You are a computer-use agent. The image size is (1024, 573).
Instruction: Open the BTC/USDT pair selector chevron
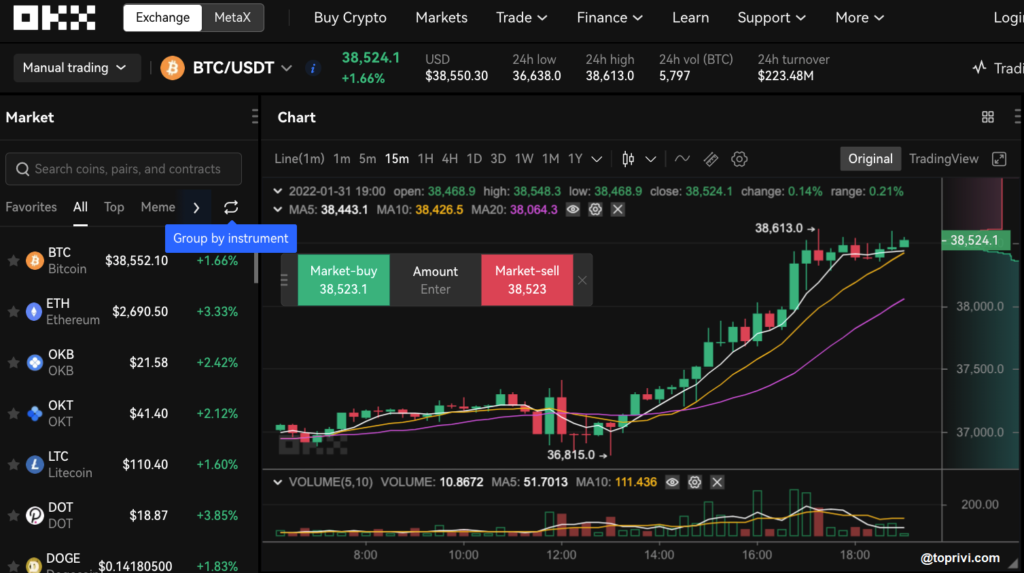click(x=287, y=68)
